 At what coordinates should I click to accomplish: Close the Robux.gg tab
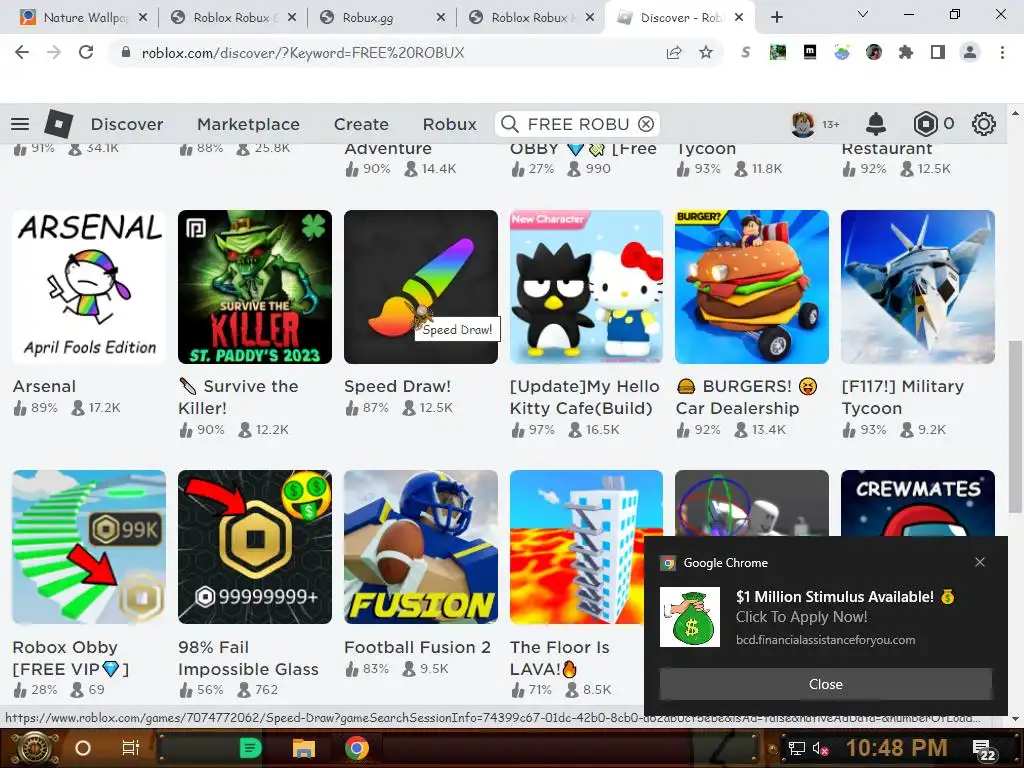441,18
